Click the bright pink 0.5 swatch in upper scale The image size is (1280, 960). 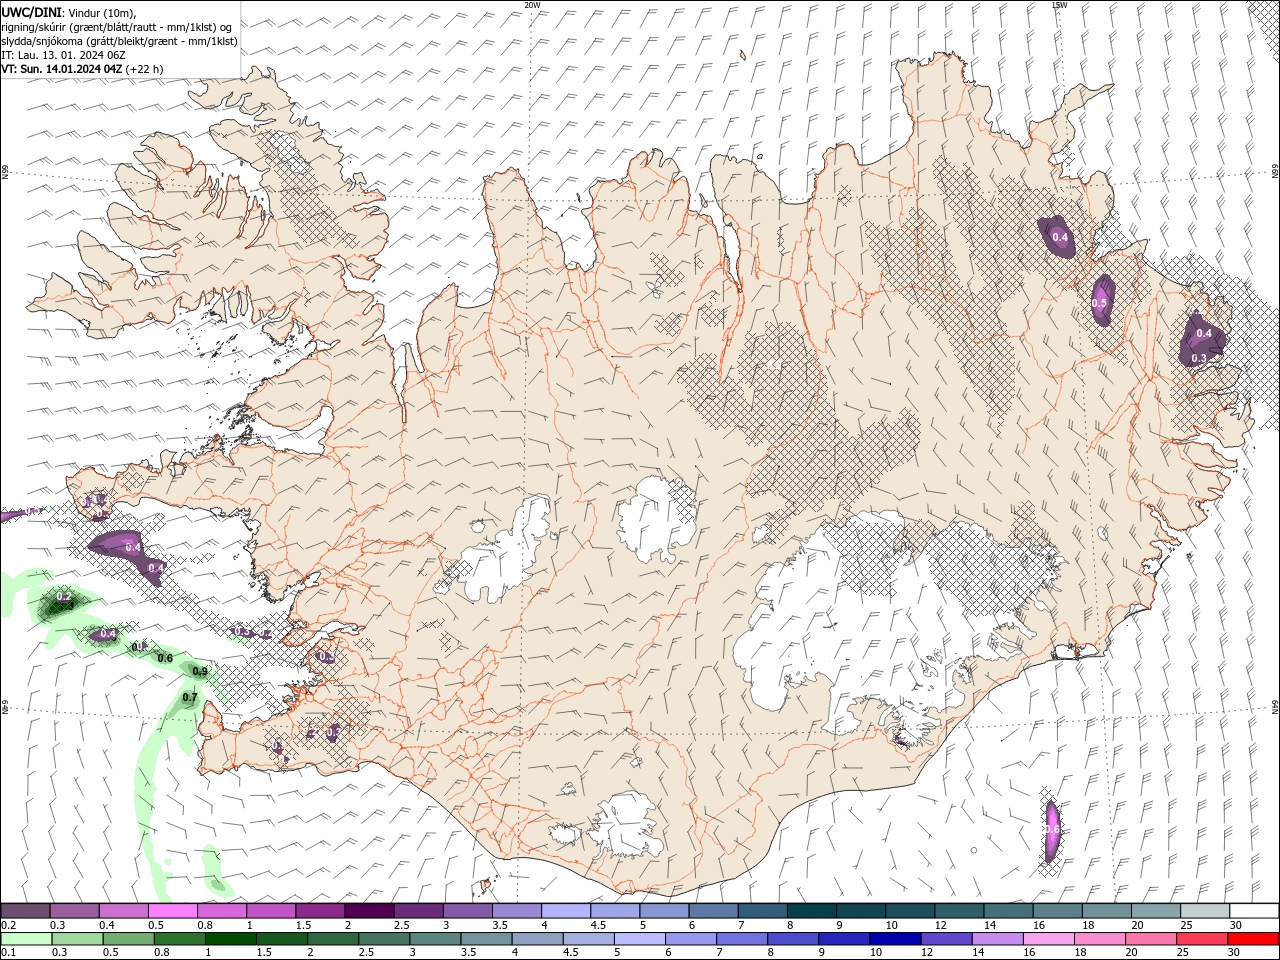(172, 911)
